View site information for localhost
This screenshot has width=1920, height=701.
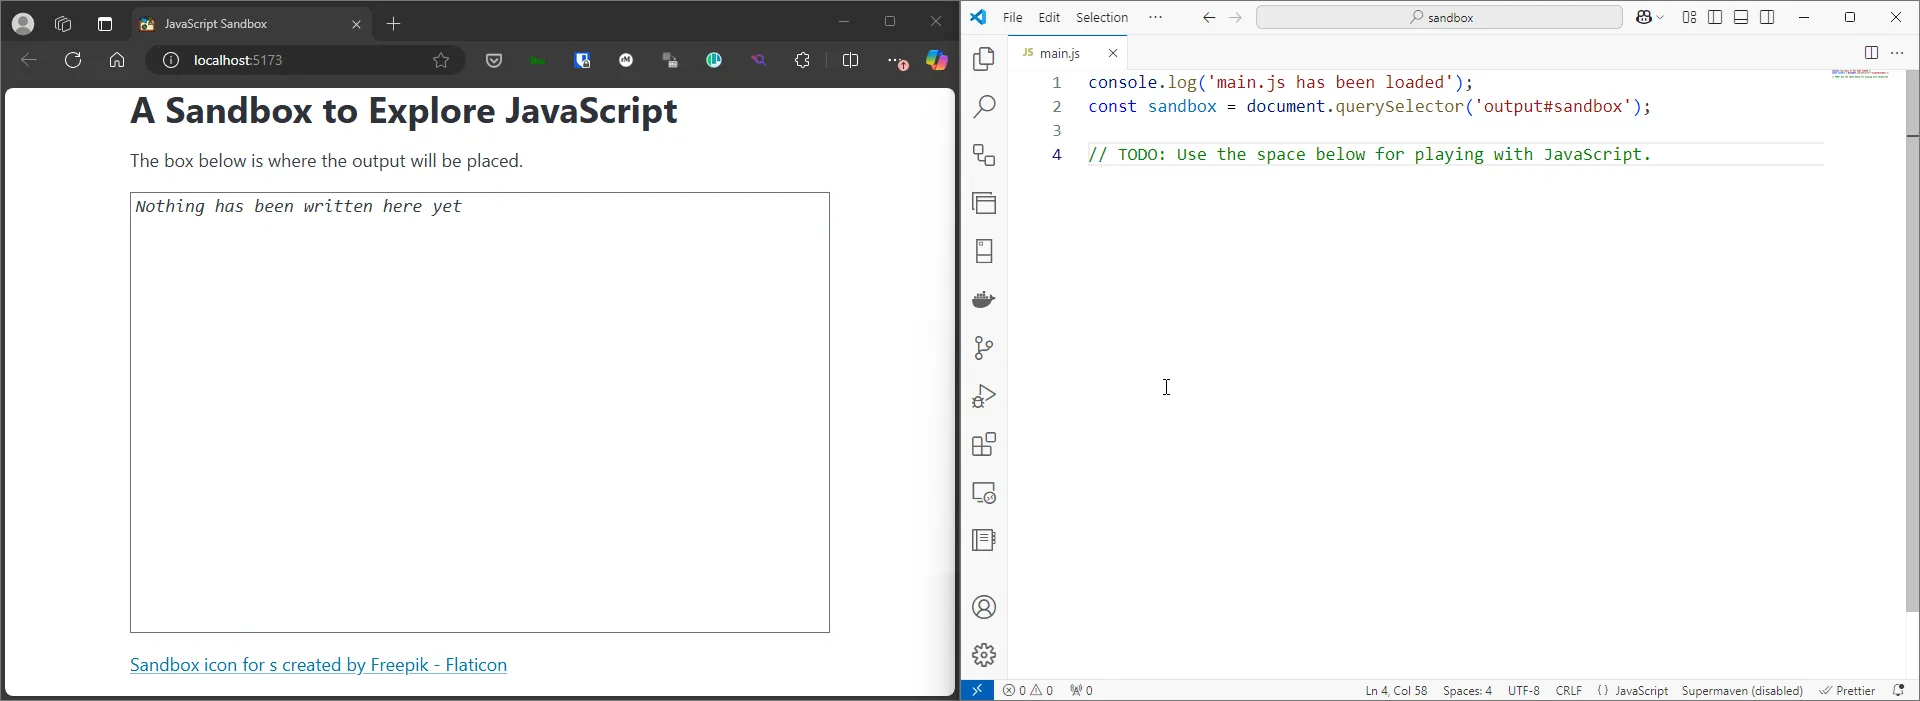pos(171,60)
